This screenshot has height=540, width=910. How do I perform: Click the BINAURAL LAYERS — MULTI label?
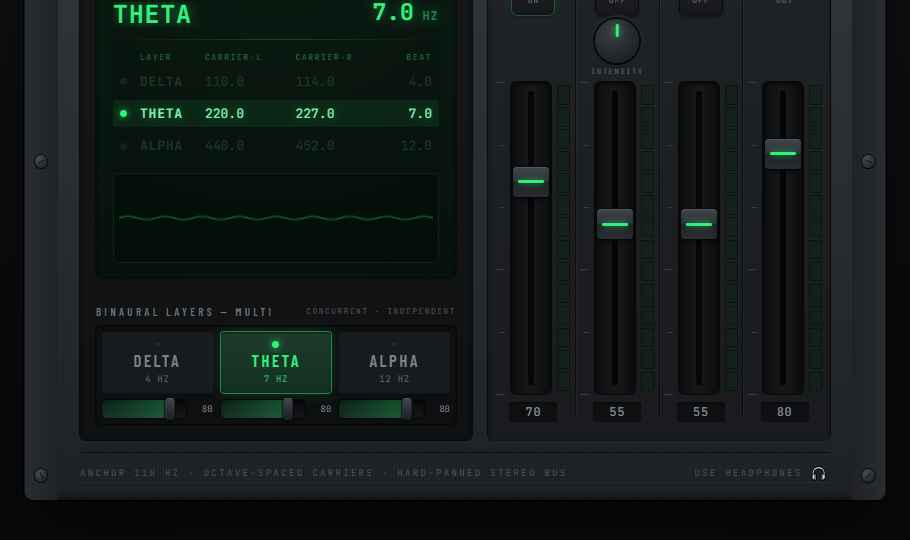[x=184, y=312]
